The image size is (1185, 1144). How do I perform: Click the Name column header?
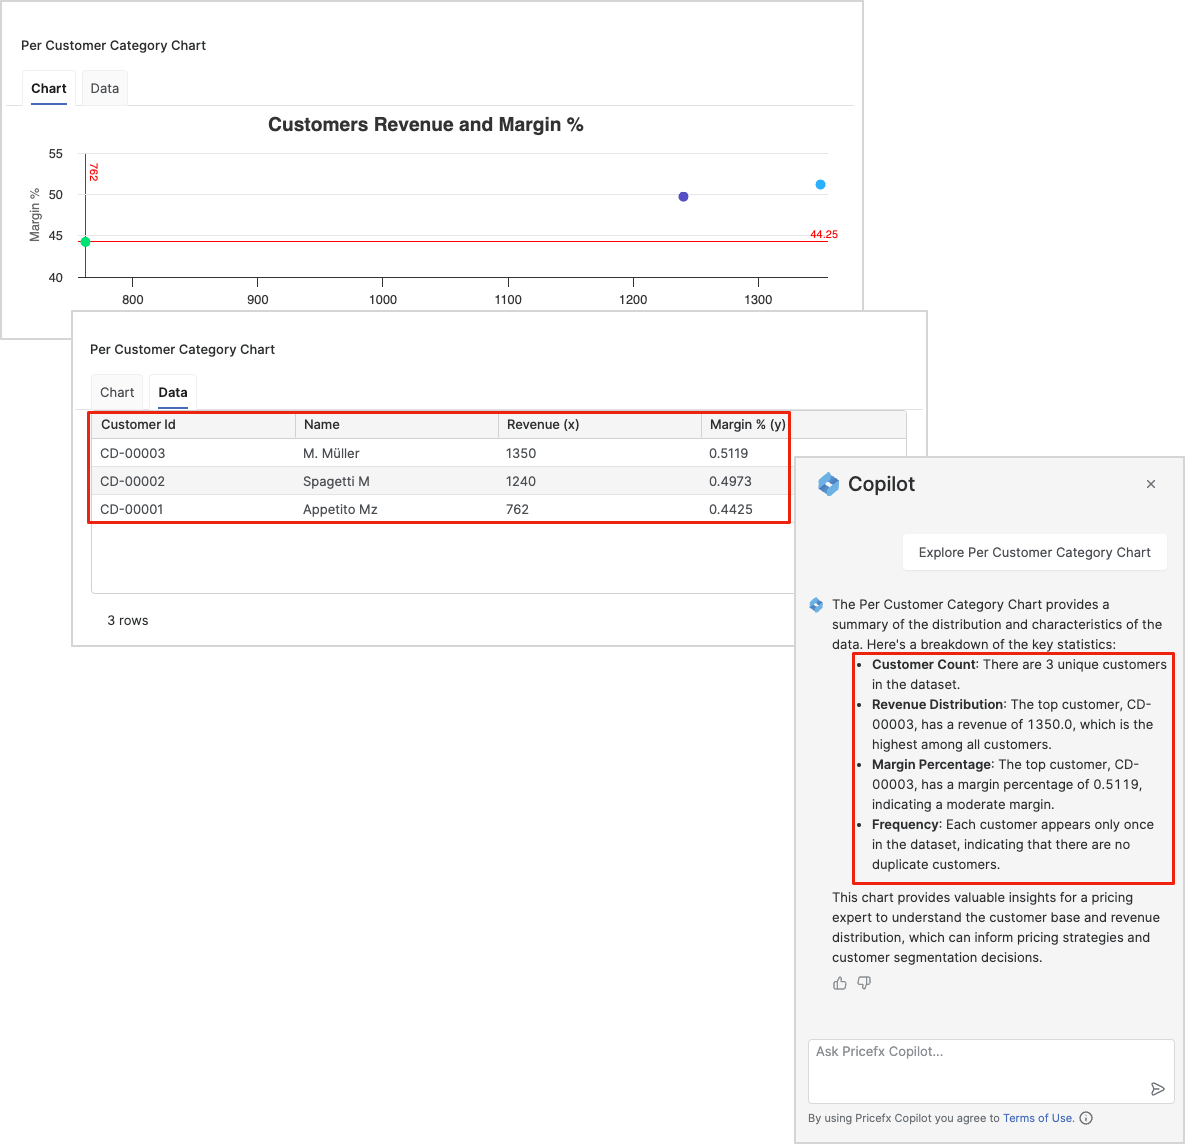click(322, 425)
